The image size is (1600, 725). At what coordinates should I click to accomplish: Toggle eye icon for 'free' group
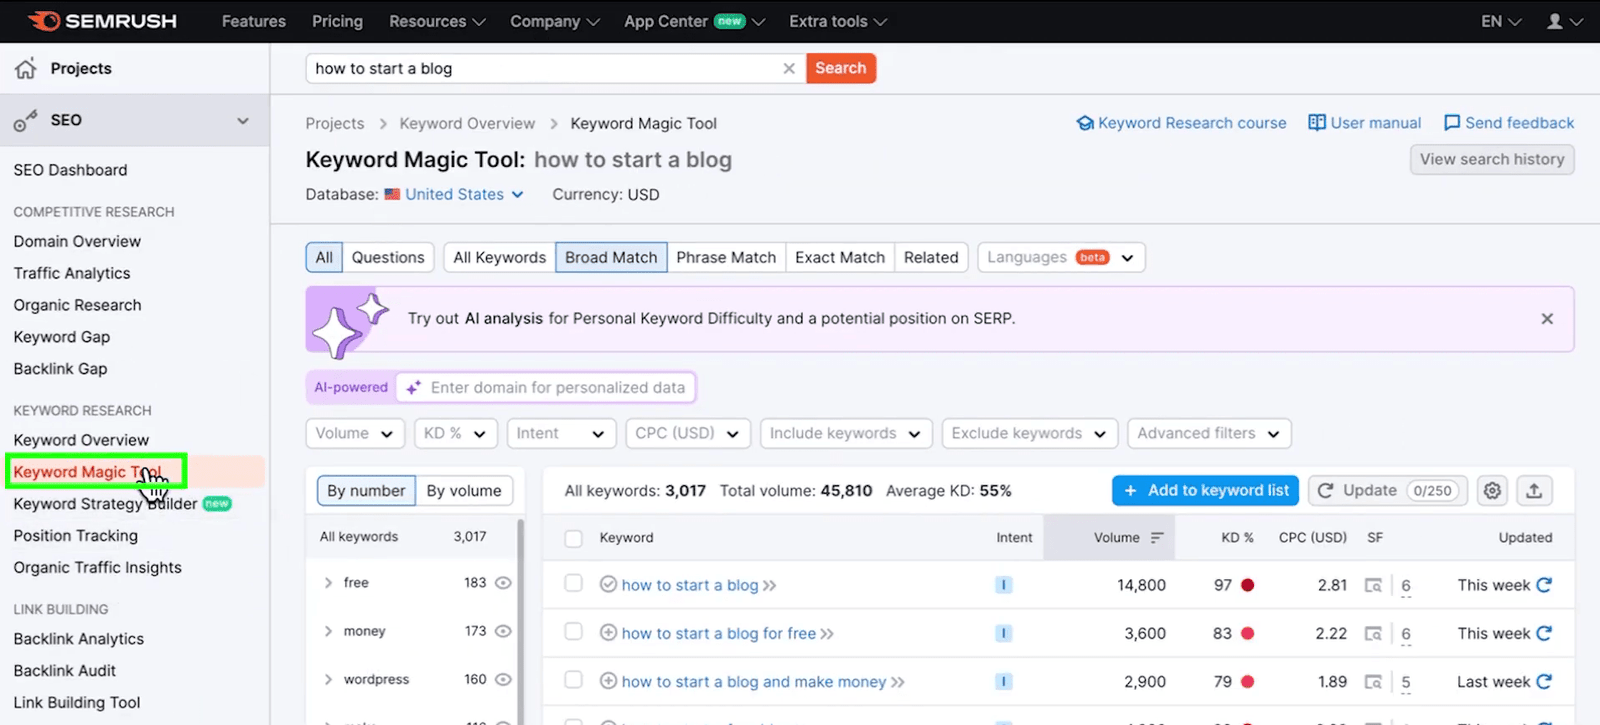coord(503,583)
